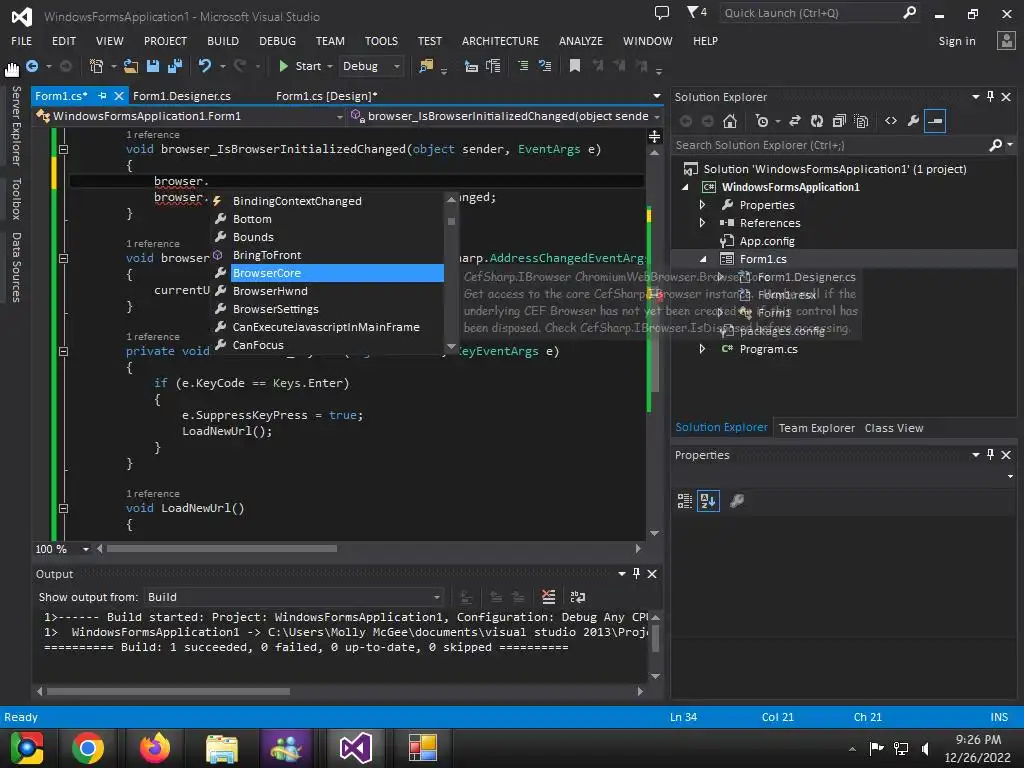Click the View Code icon in Solution Explorer
This screenshot has height=768, width=1024.
coord(891,121)
